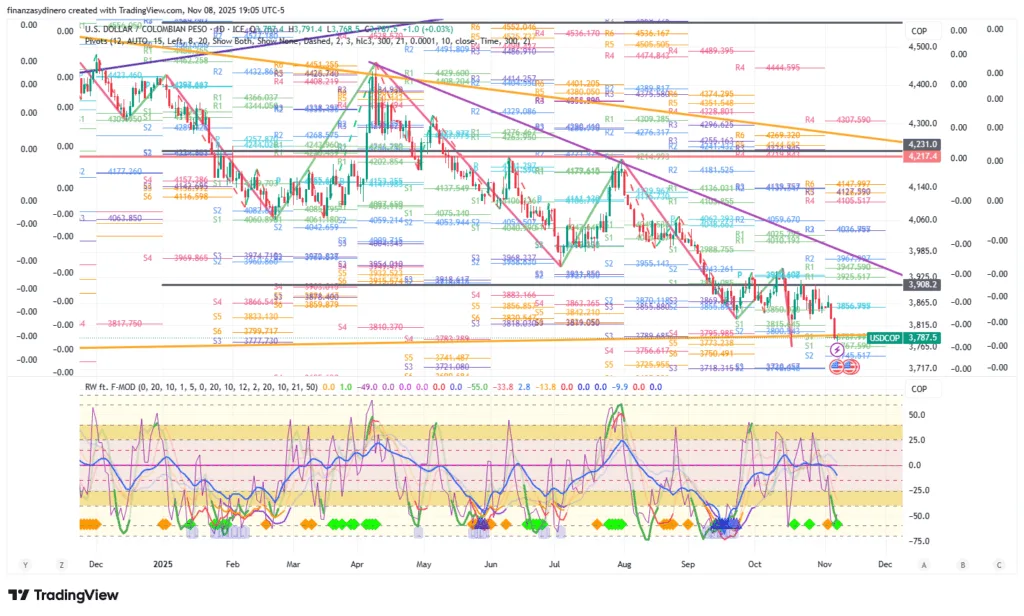Select the 3,908.2 horizontal line price label
Image resolution: width=1024 pixels, height=616 pixels.
click(921, 284)
